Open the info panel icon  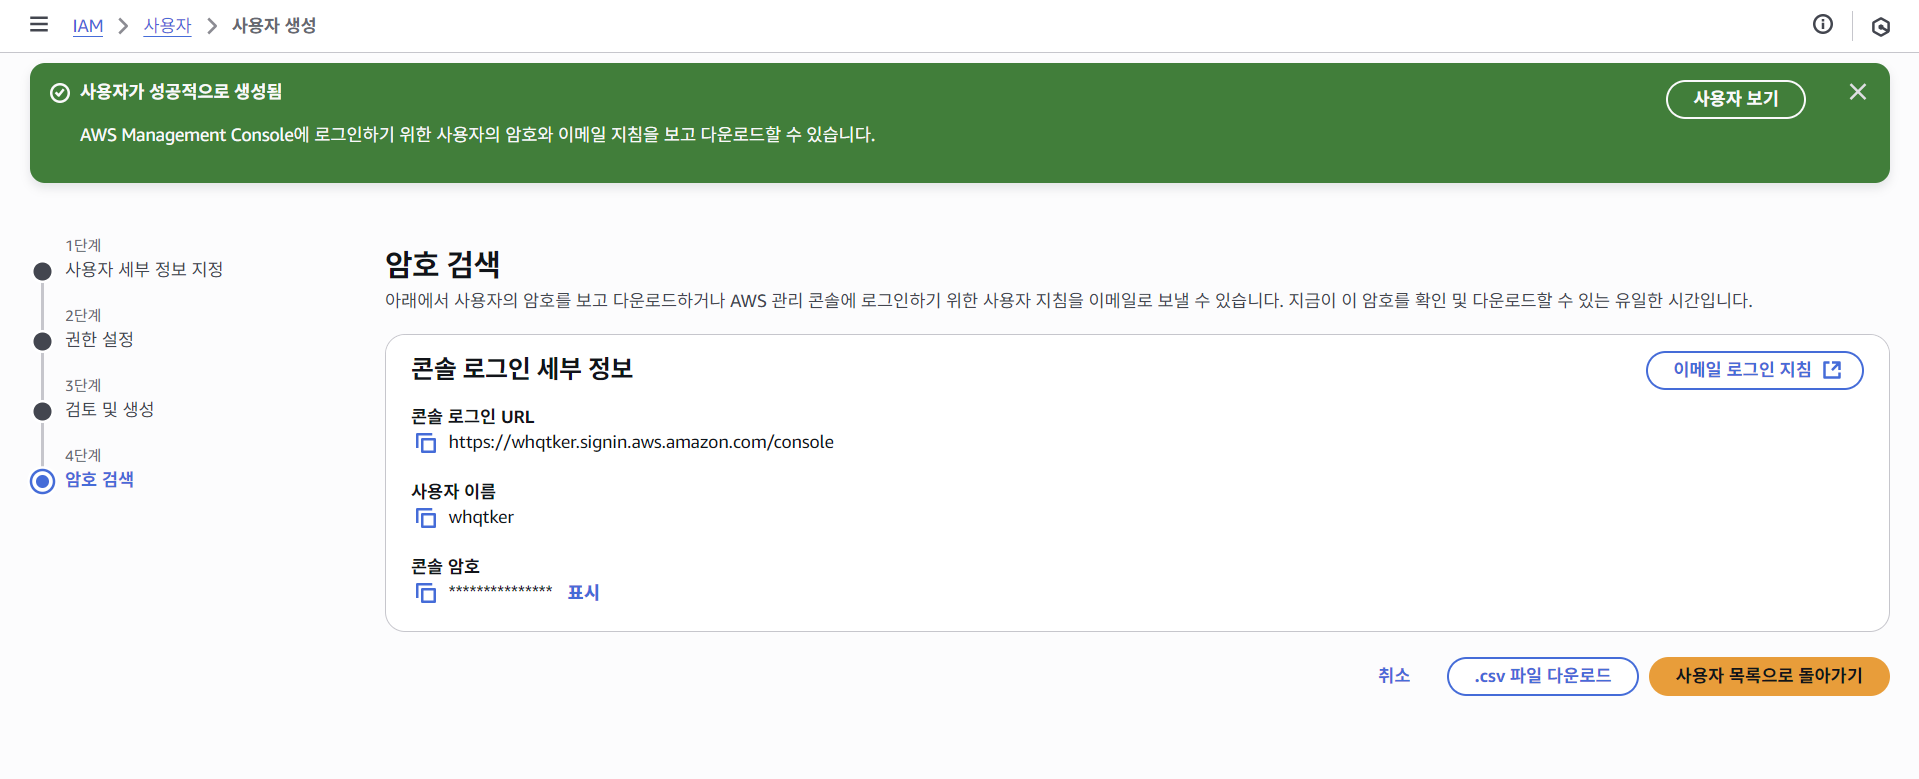pyautogui.click(x=1822, y=24)
